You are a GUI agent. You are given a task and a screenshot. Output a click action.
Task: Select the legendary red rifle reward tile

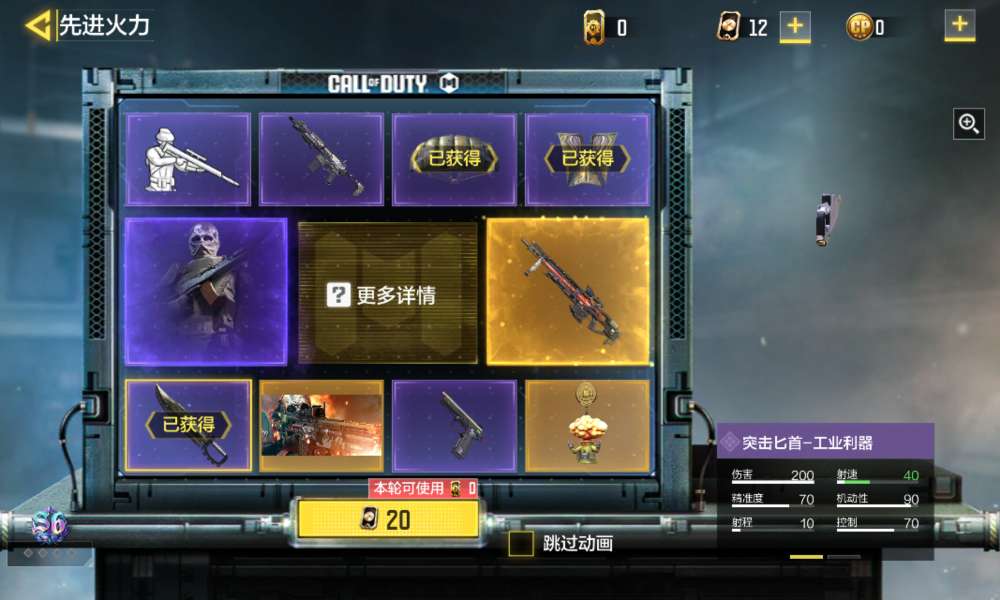pyautogui.click(x=568, y=291)
